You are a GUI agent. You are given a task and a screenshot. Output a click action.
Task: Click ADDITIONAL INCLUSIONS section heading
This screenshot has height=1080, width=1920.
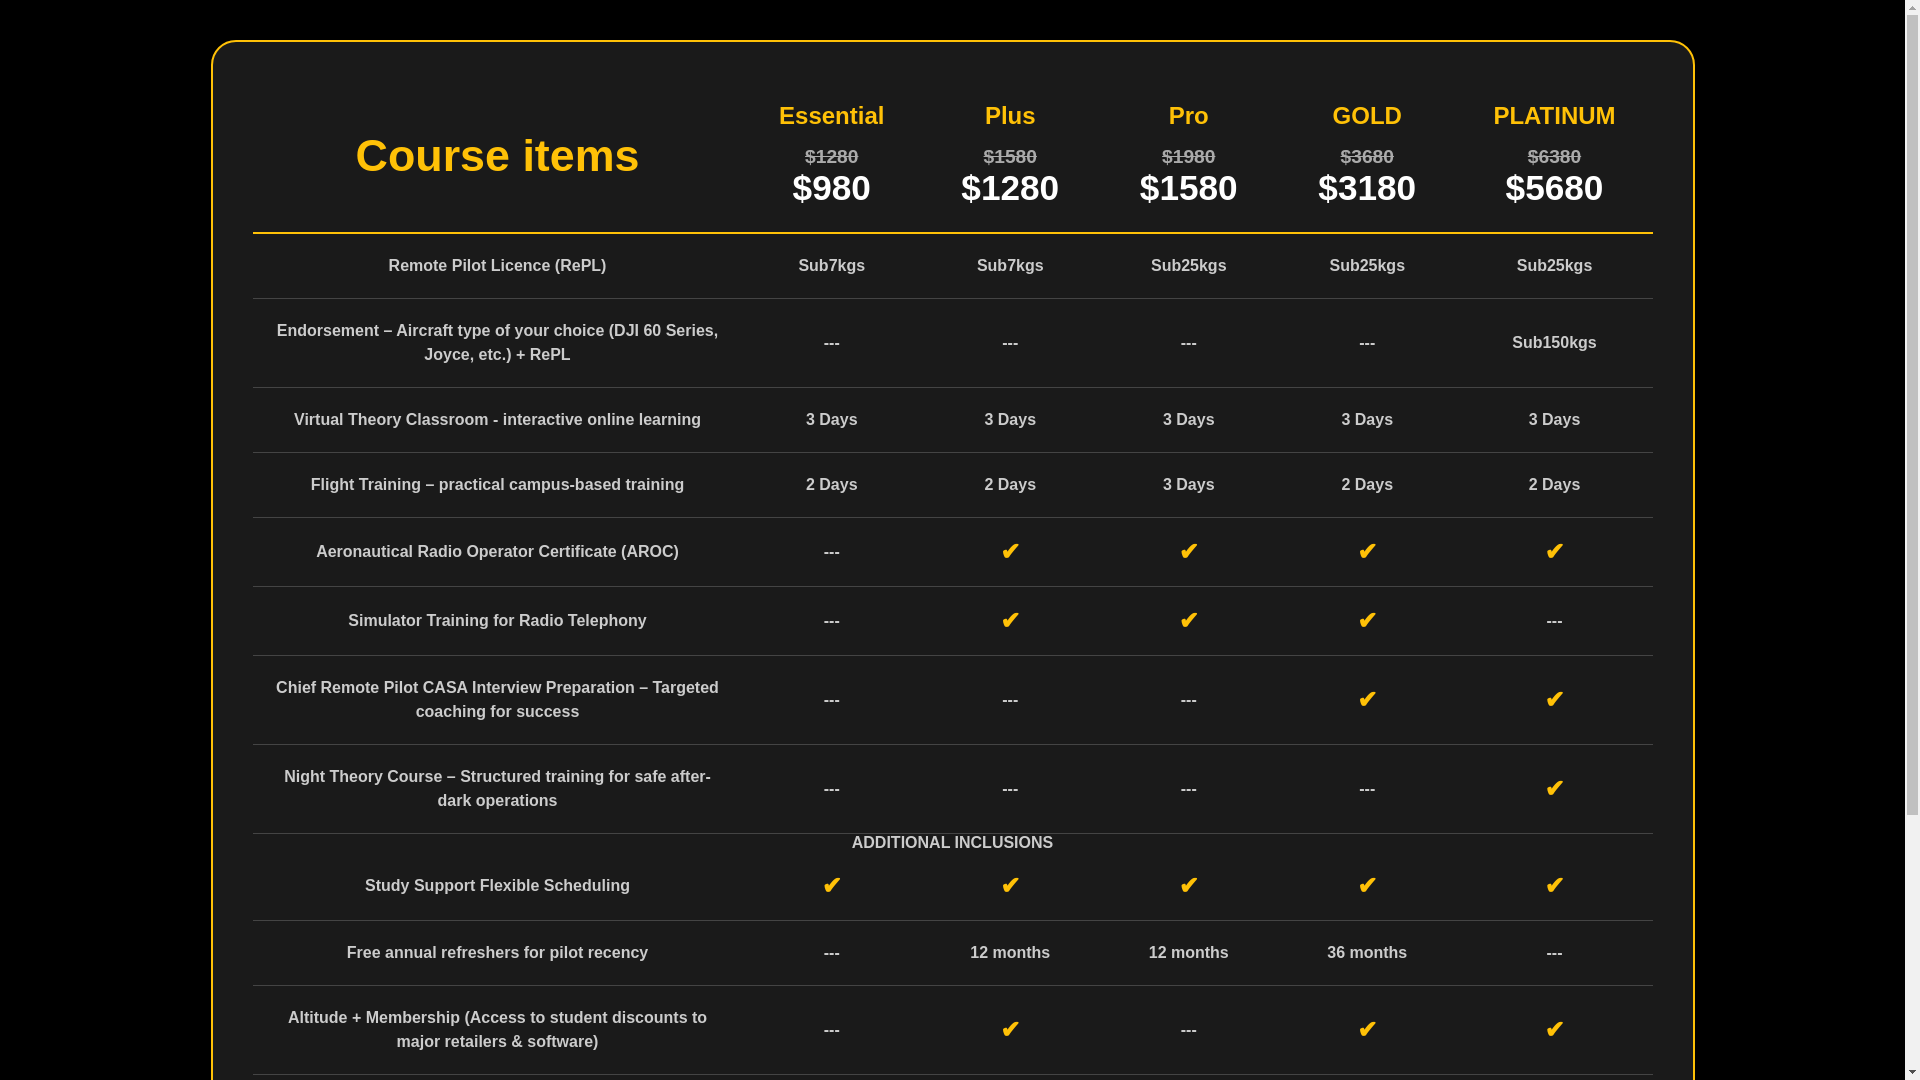pyautogui.click(x=952, y=843)
